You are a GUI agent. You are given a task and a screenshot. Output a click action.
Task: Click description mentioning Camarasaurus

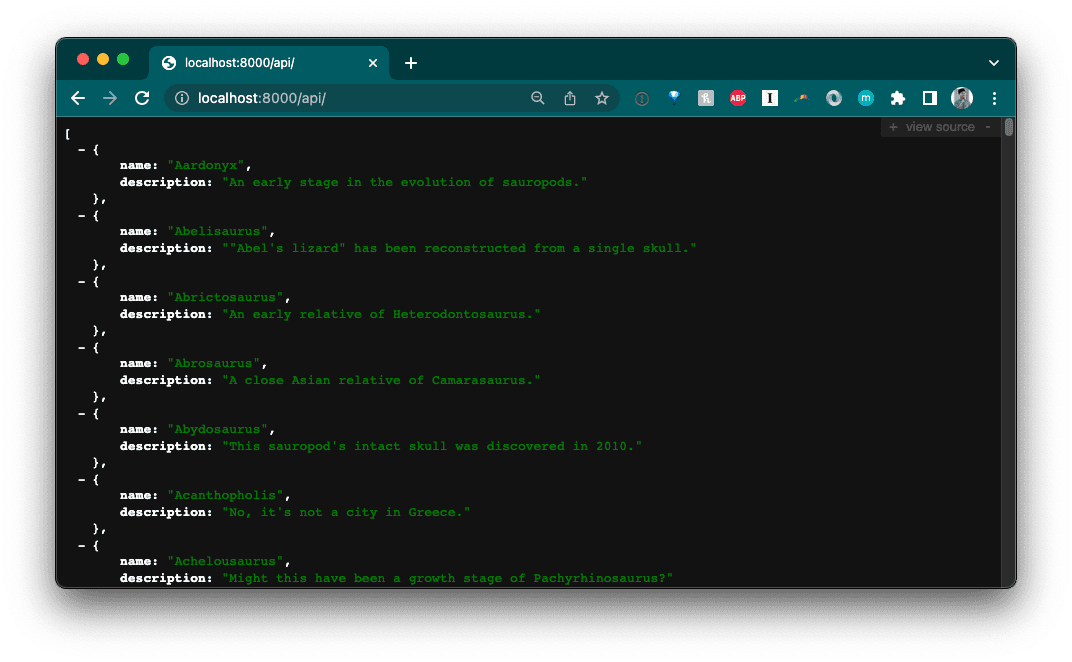pyautogui.click(x=381, y=380)
